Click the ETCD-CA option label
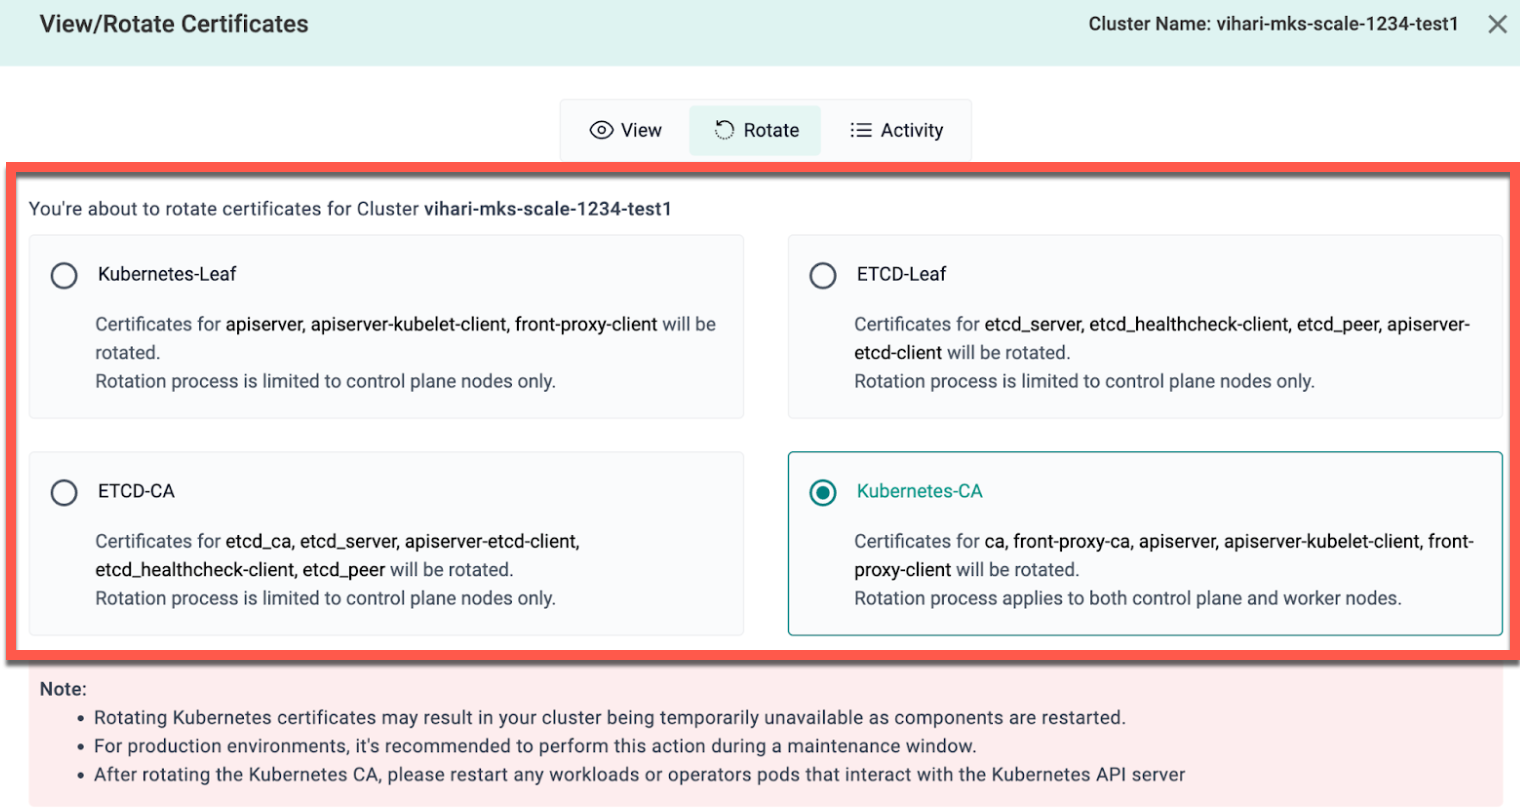Image resolution: width=1520 pixels, height=808 pixels. click(136, 491)
